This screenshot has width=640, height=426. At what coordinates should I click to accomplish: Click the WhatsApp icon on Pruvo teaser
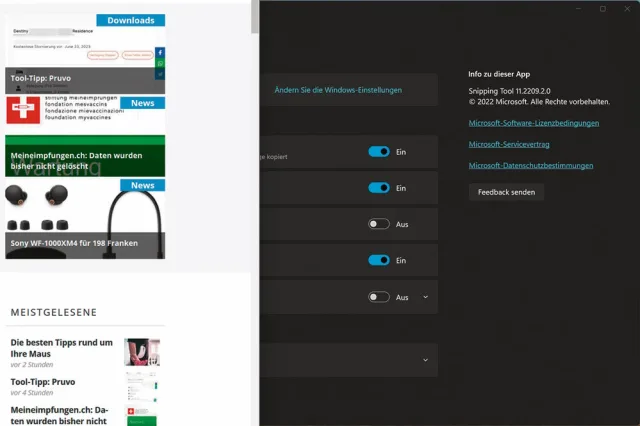(160, 64)
